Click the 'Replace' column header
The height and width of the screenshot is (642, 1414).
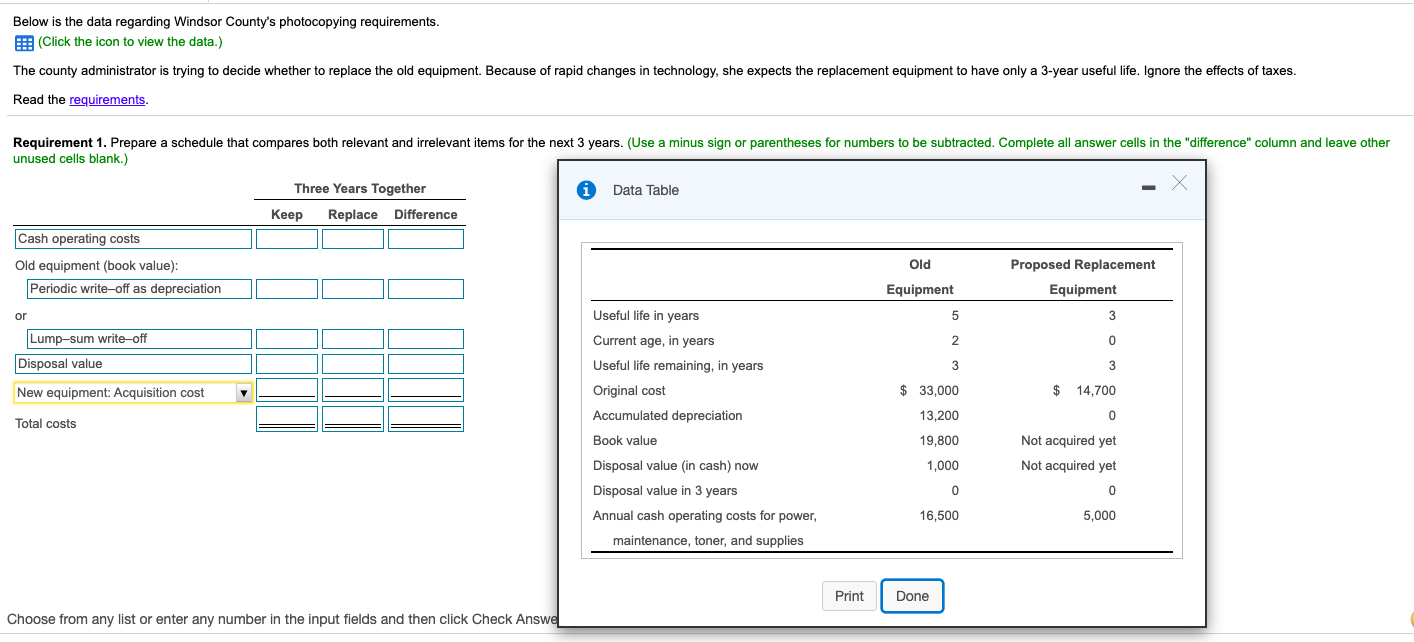[353, 215]
